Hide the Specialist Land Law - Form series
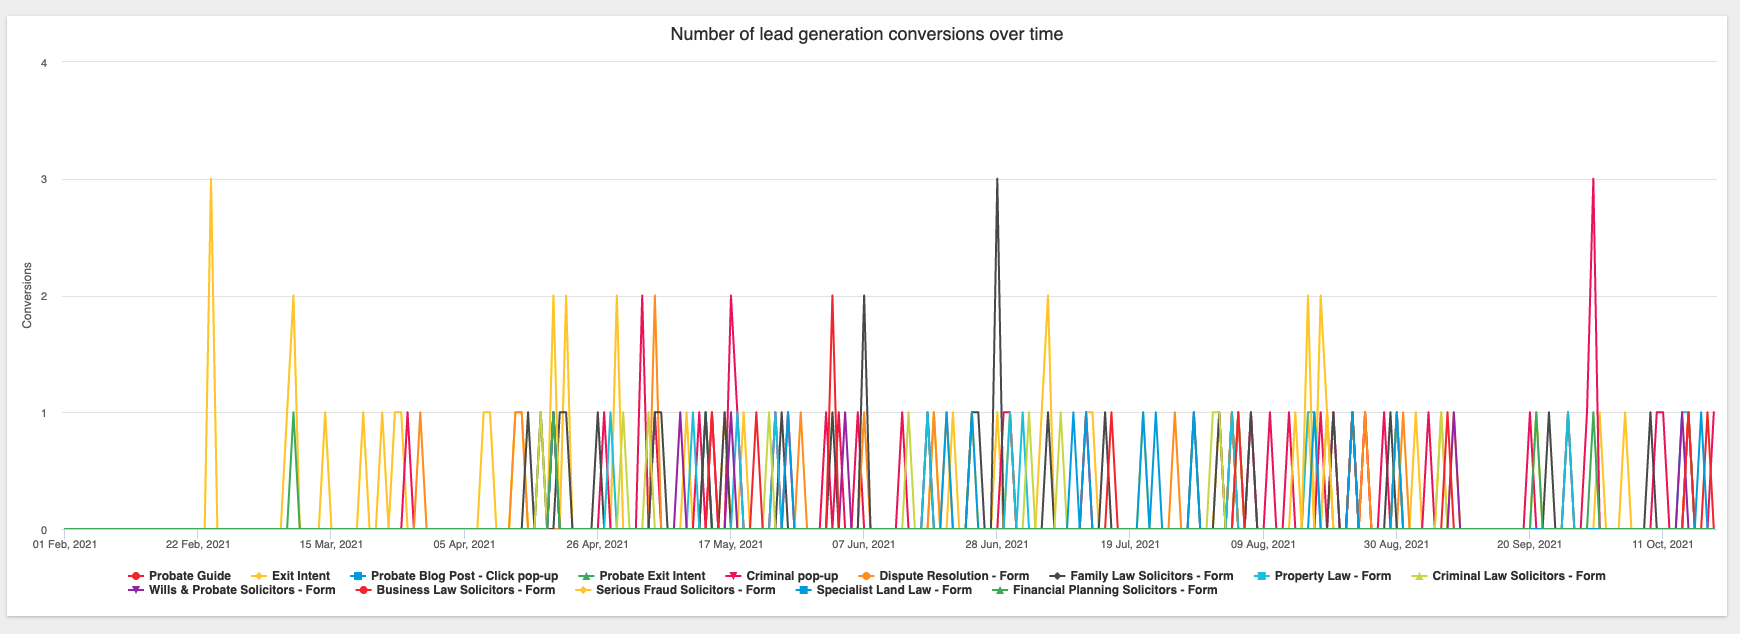This screenshot has width=1740, height=634. click(893, 590)
